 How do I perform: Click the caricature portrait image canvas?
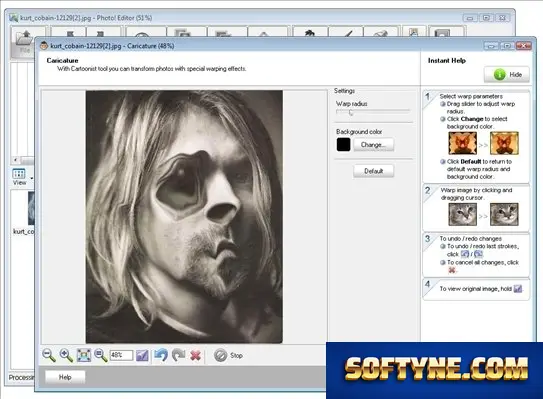(x=184, y=217)
